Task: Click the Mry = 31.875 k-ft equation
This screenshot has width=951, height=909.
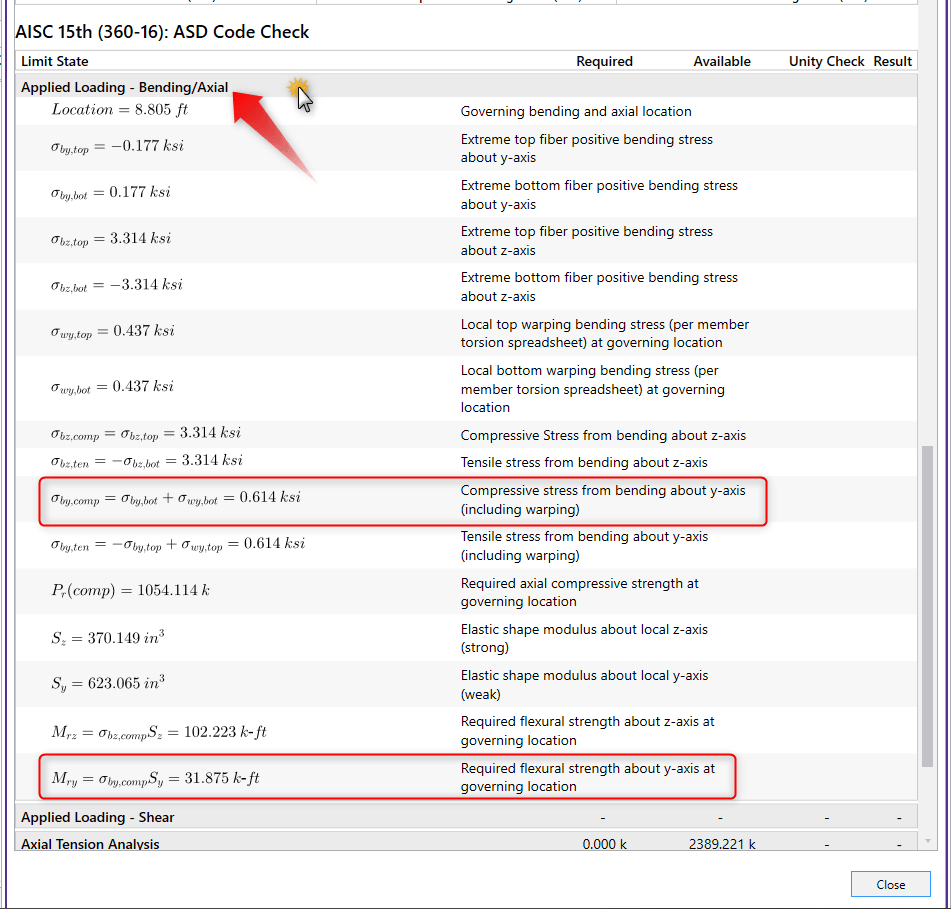Action: (155, 777)
